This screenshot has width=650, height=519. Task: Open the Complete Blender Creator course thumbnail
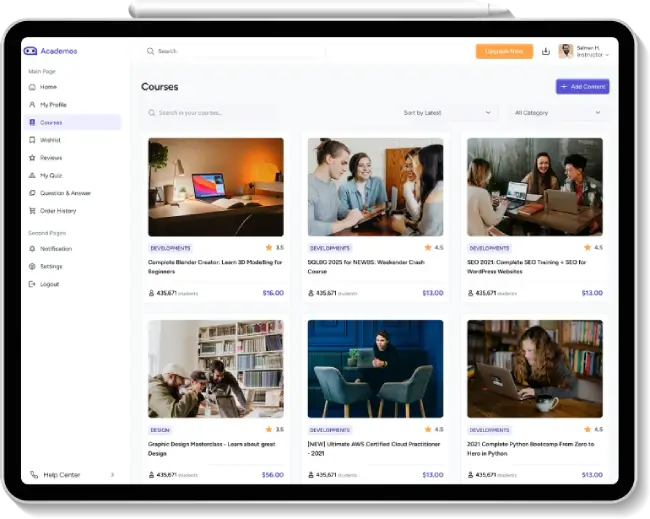click(215, 187)
